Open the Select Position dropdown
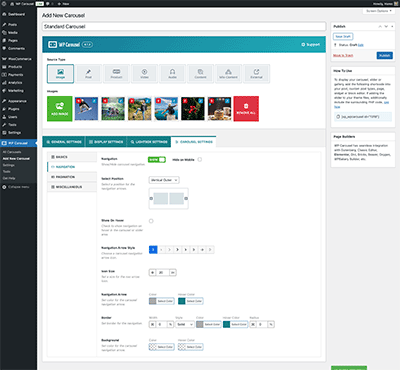The image size is (400, 370). point(164,180)
